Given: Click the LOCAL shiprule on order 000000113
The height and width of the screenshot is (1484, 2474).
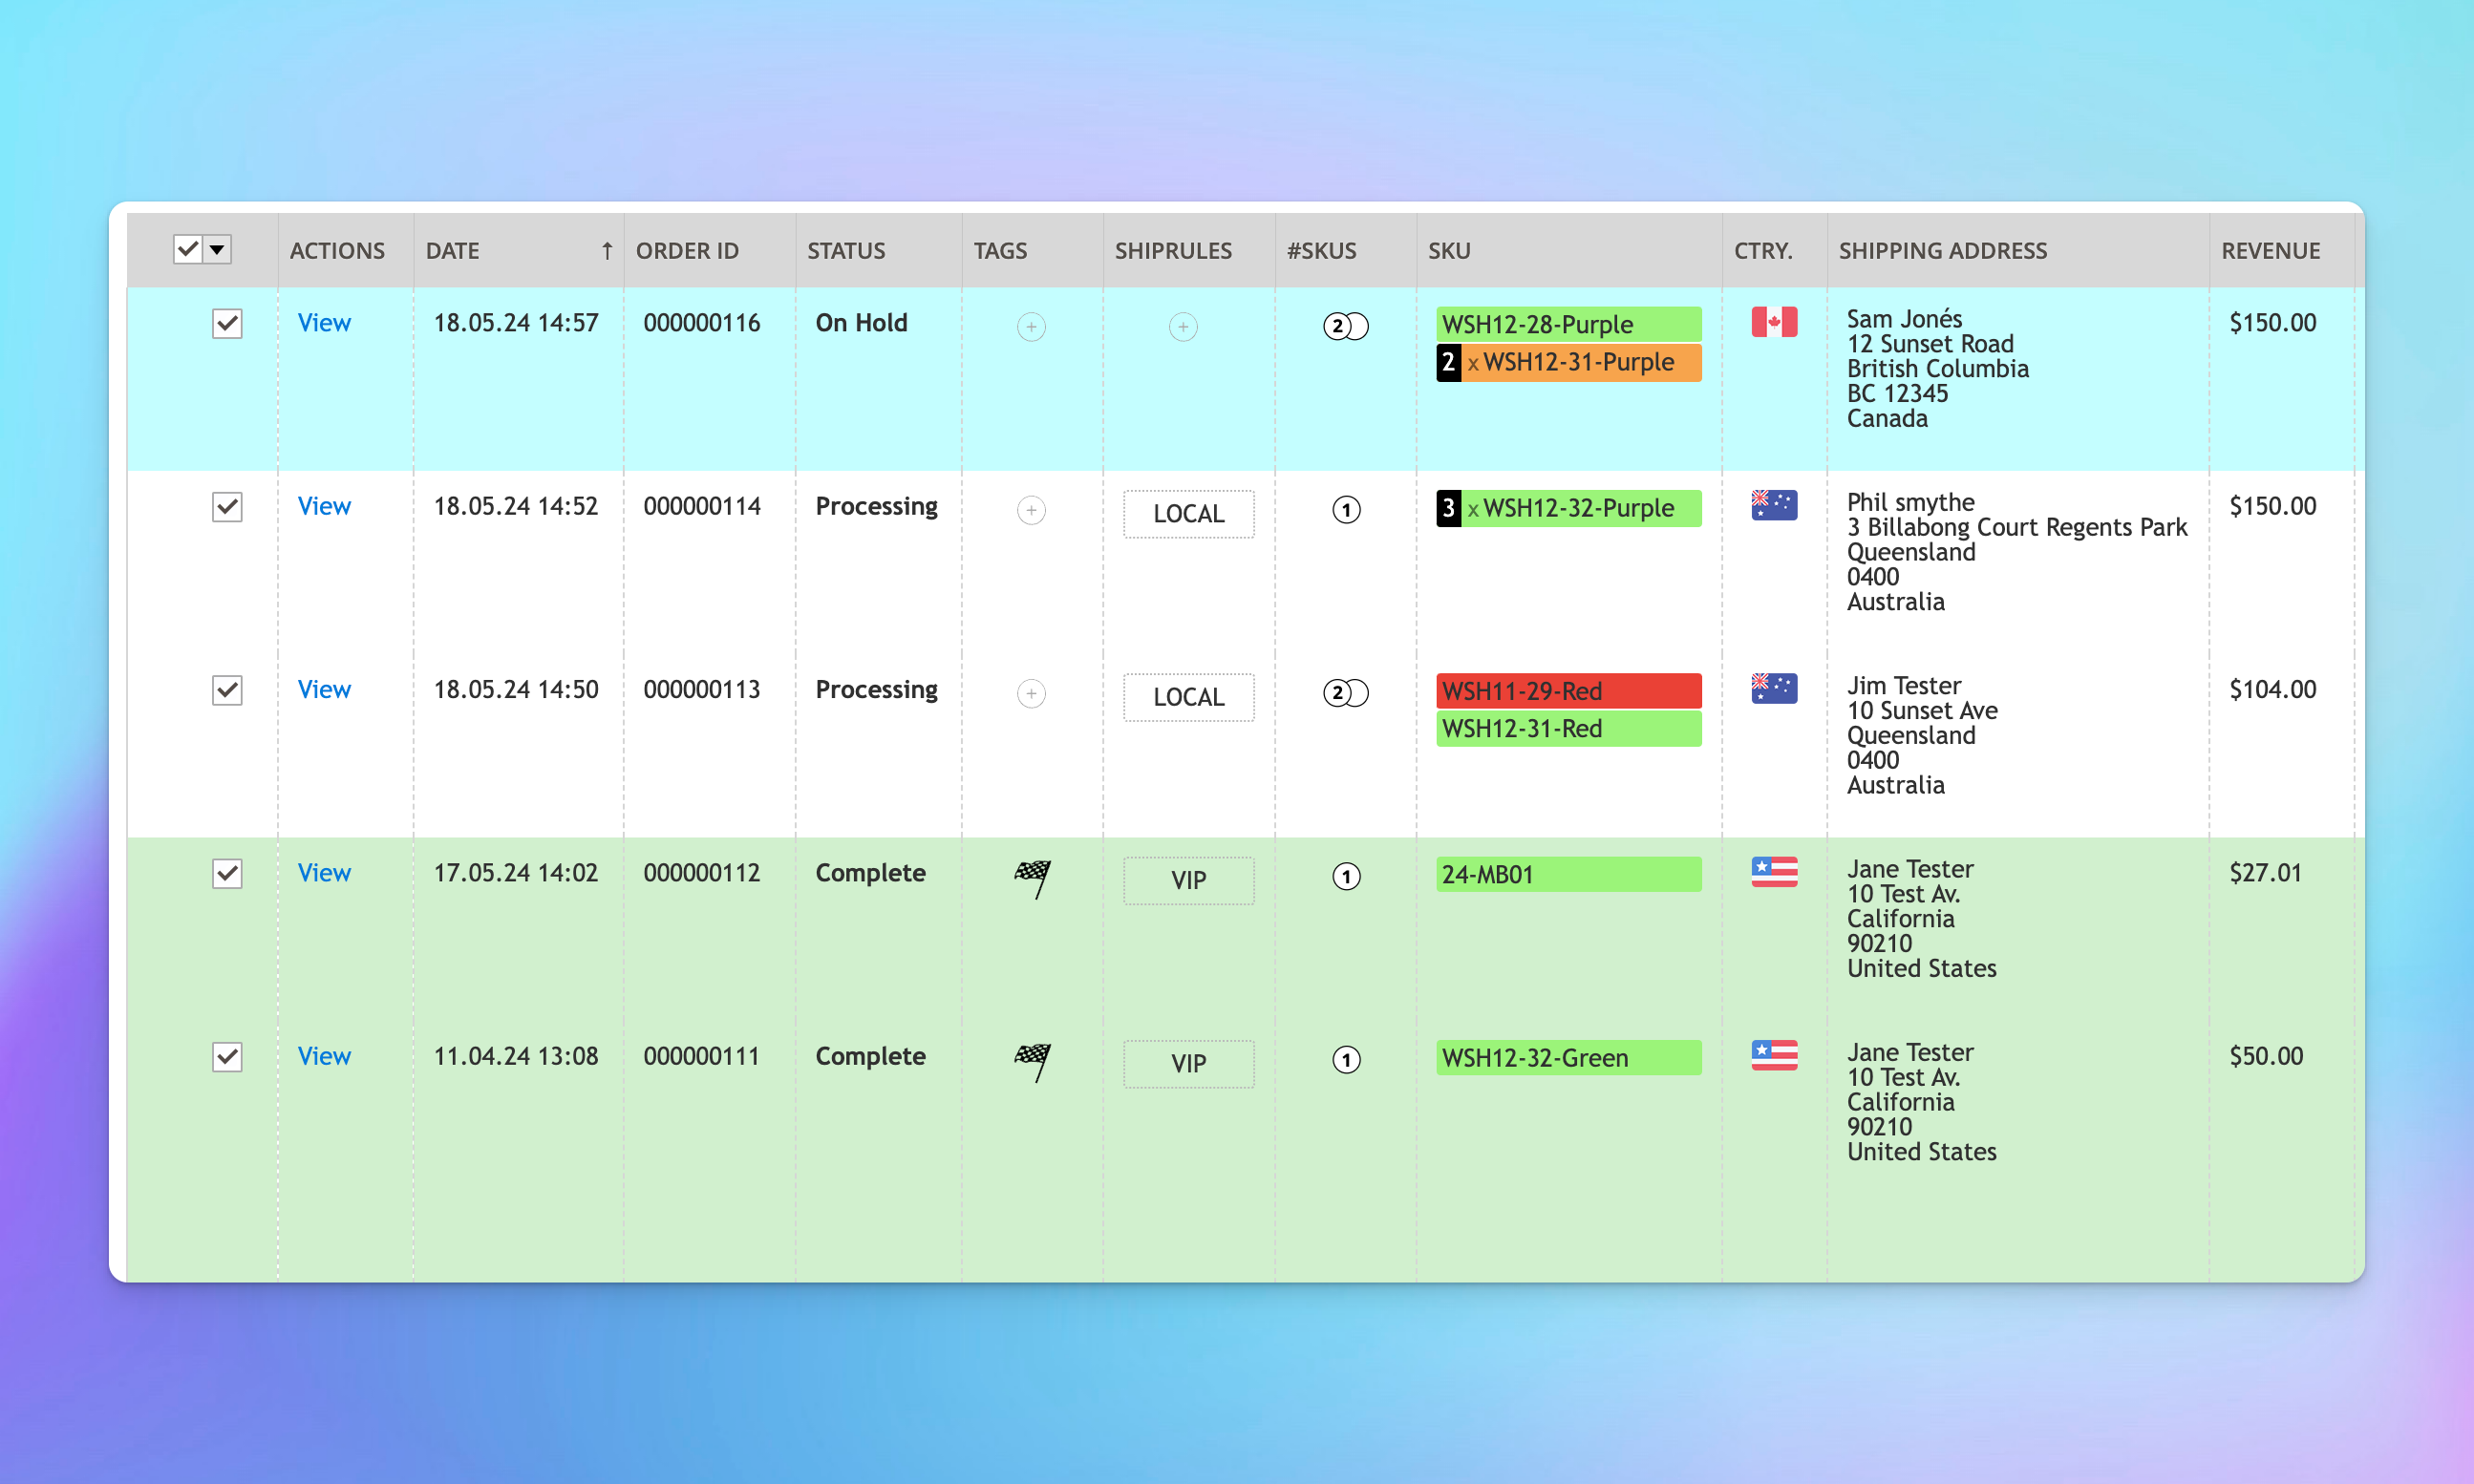Looking at the screenshot, I should (1188, 697).
